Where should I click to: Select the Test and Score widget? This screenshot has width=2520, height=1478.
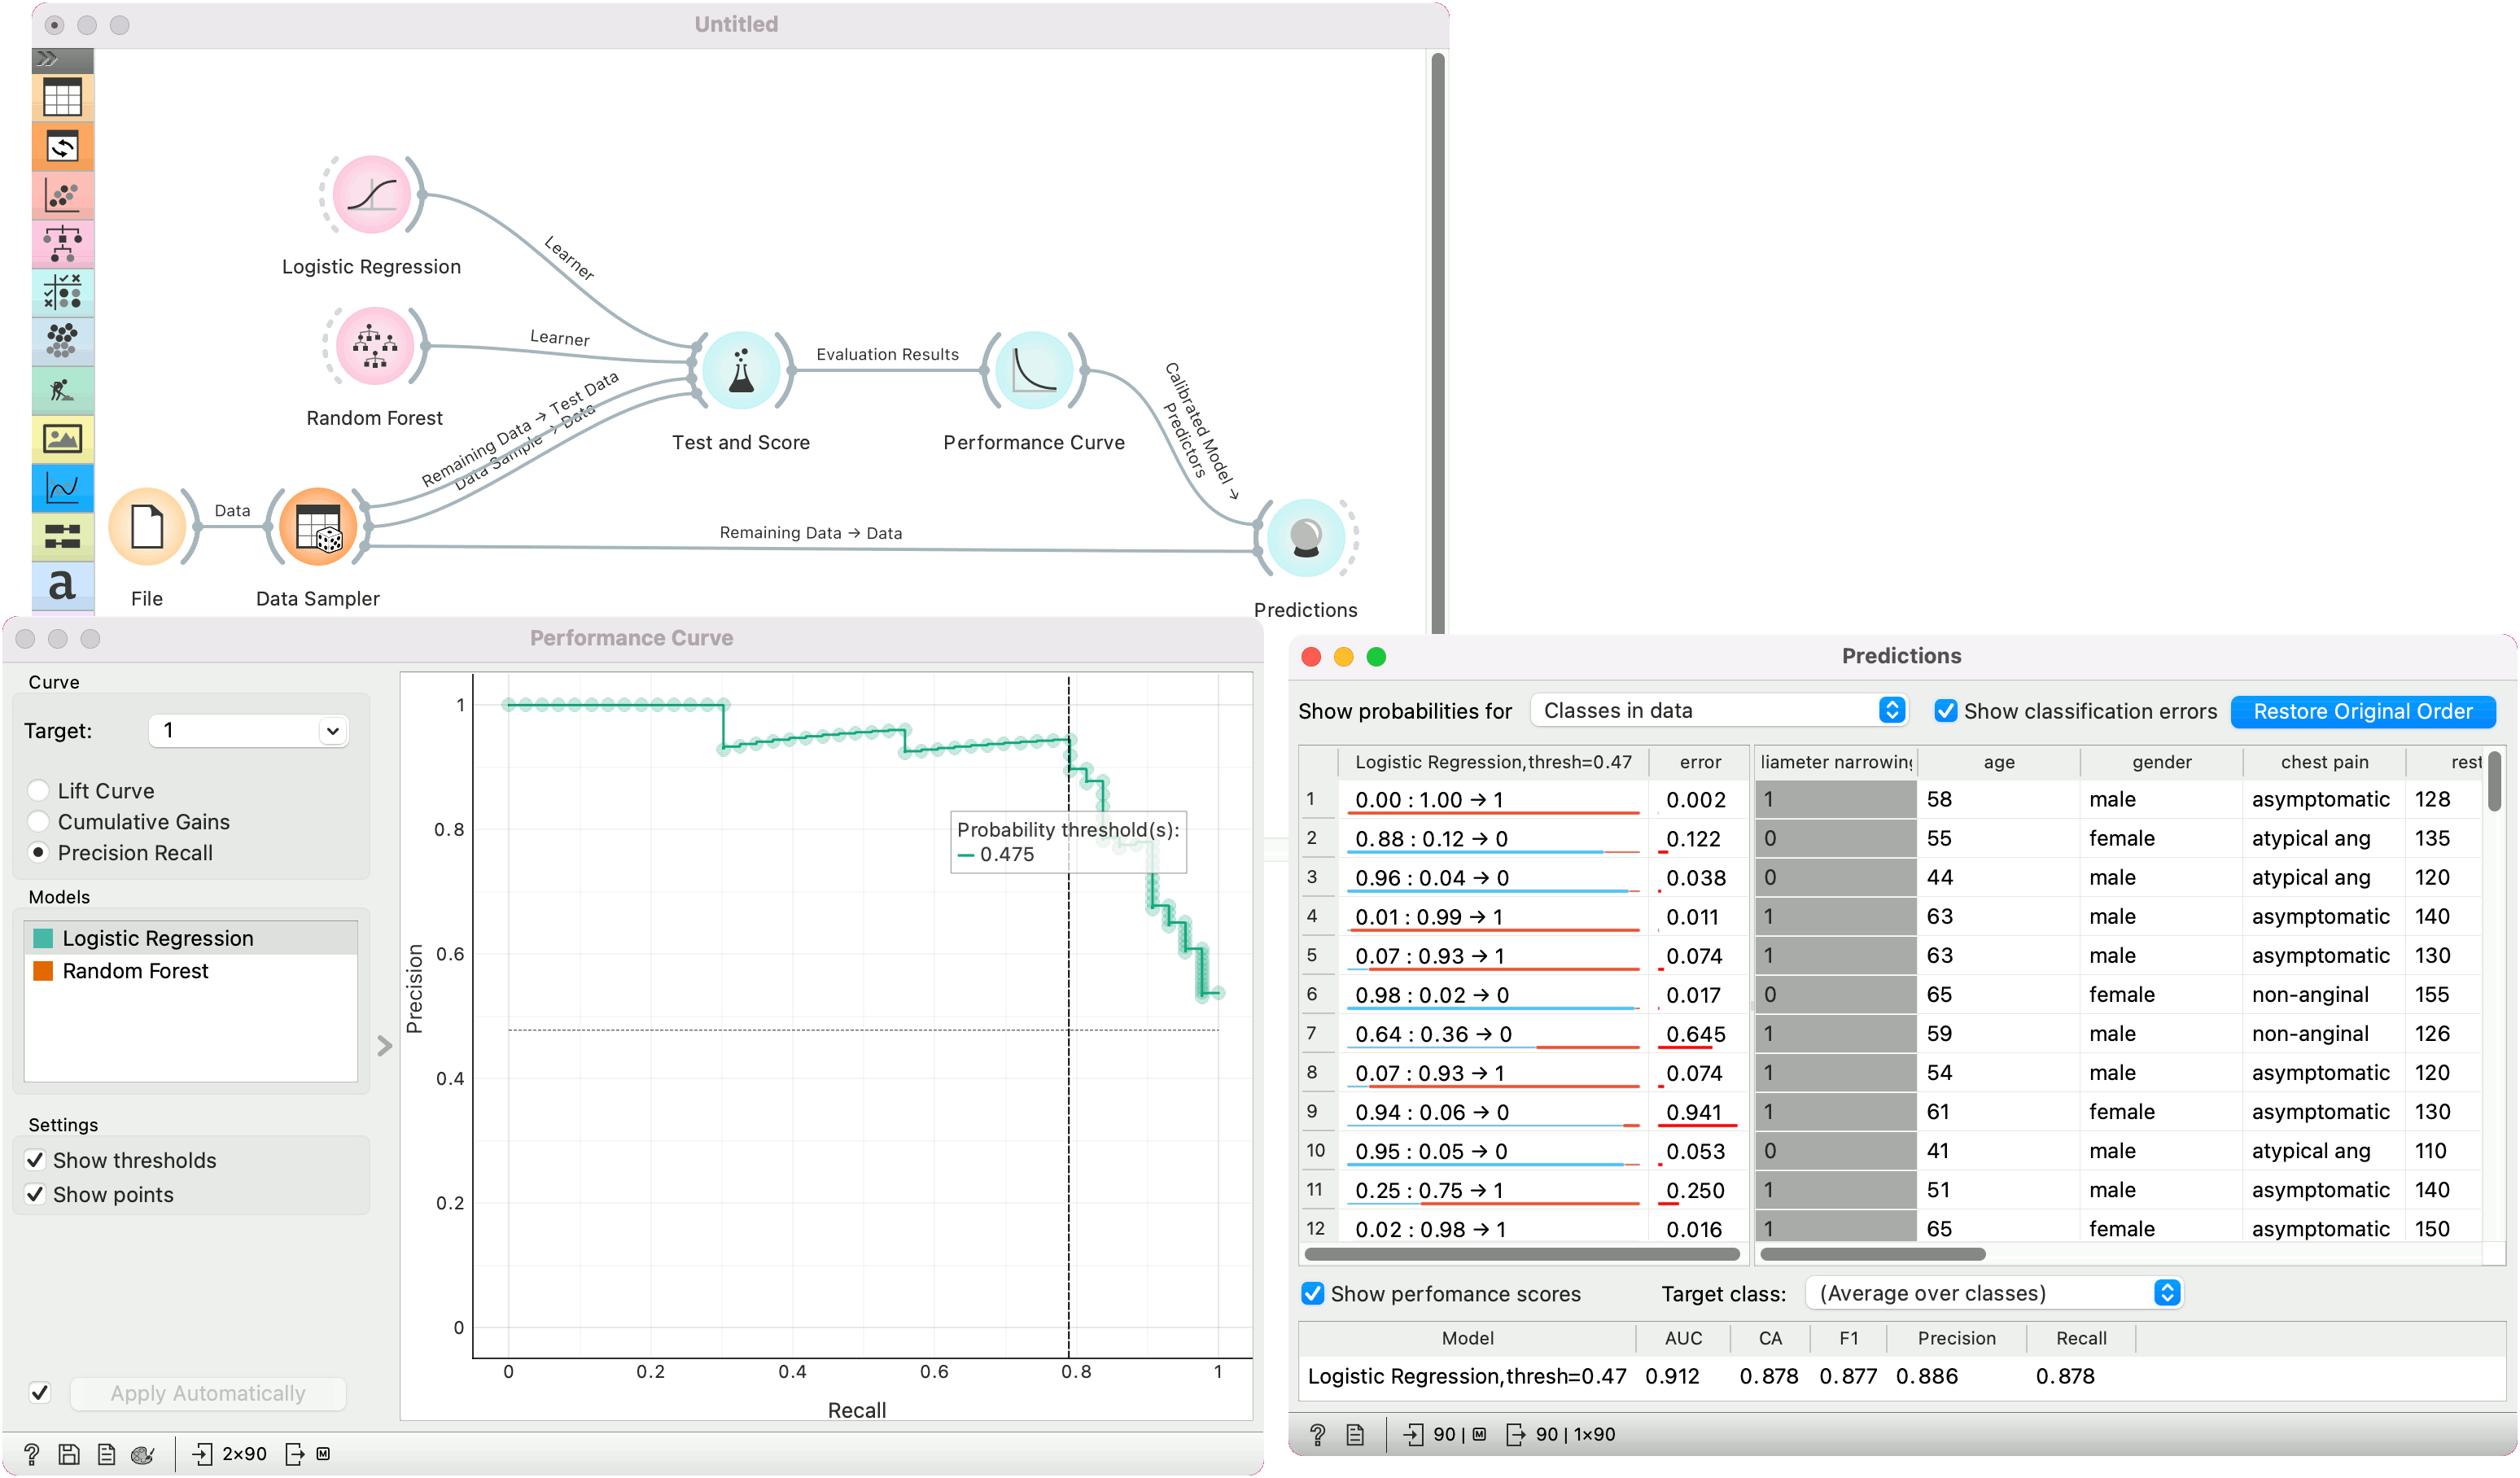pyautogui.click(x=741, y=371)
